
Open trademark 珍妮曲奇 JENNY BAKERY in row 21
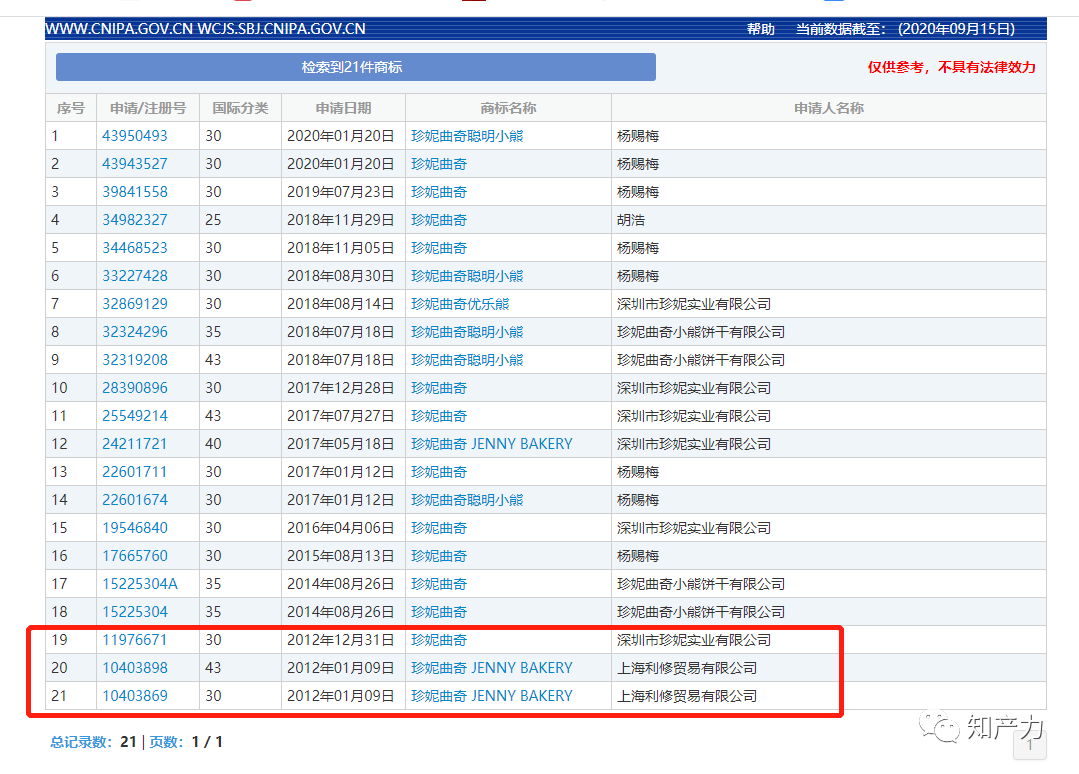coord(491,696)
